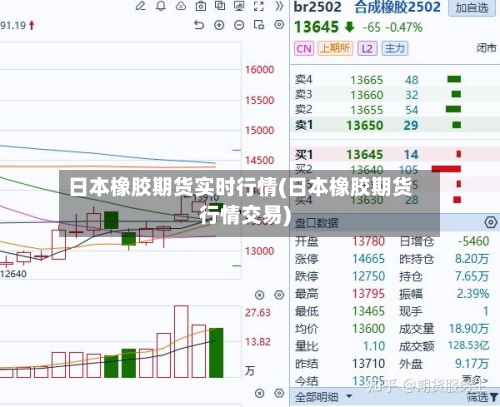Close the volume sub-chart panel
Viewport: 500px width, 407px height.
(259, 393)
